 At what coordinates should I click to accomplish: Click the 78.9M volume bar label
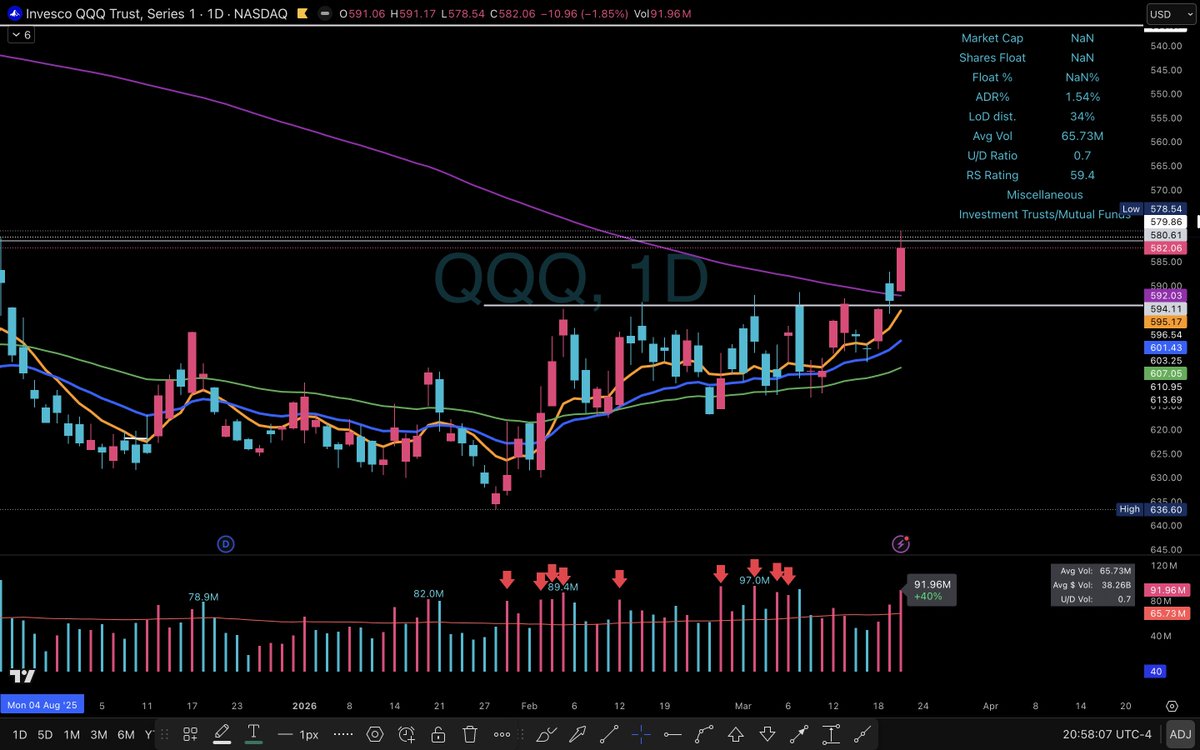point(203,596)
